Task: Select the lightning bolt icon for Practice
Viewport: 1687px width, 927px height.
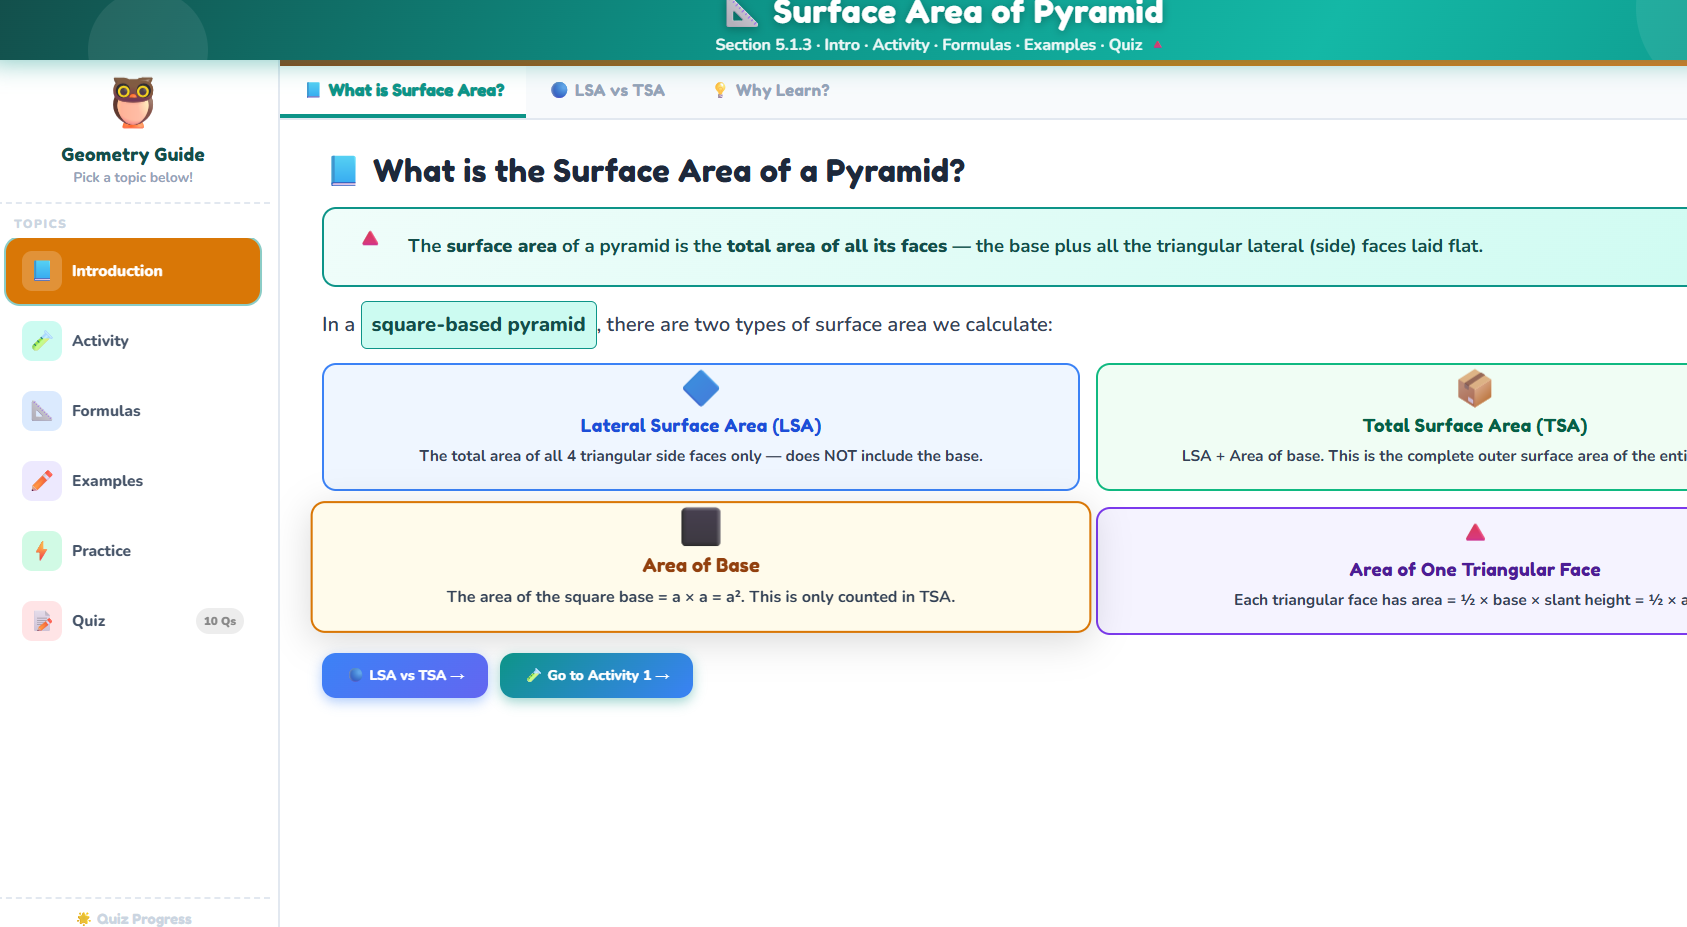Action: 41,550
